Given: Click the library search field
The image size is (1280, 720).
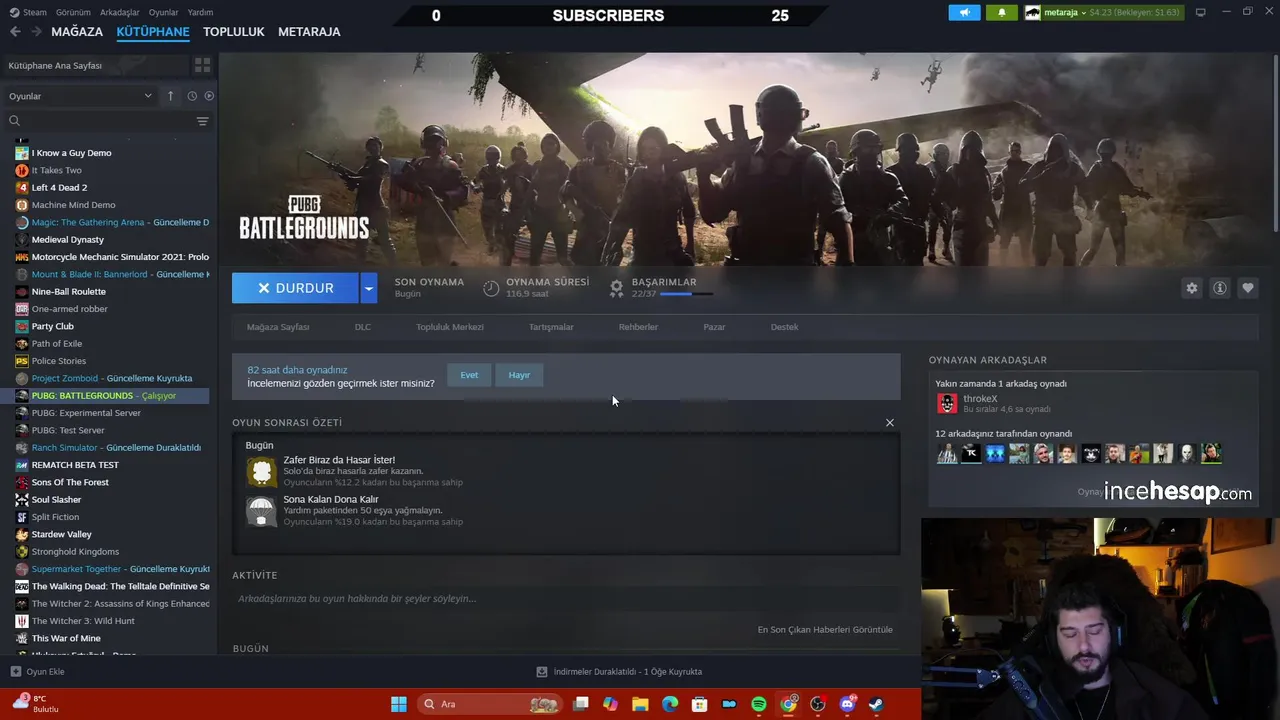Looking at the screenshot, I should [x=100, y=121].
